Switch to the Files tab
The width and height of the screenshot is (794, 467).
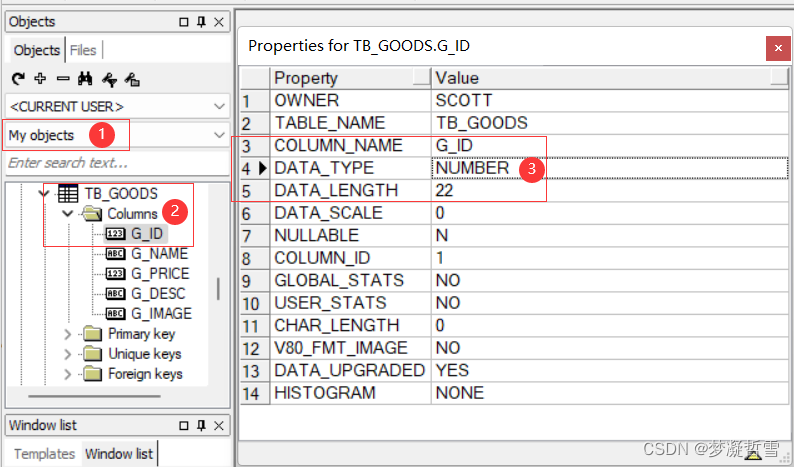(x=83, y=50)
